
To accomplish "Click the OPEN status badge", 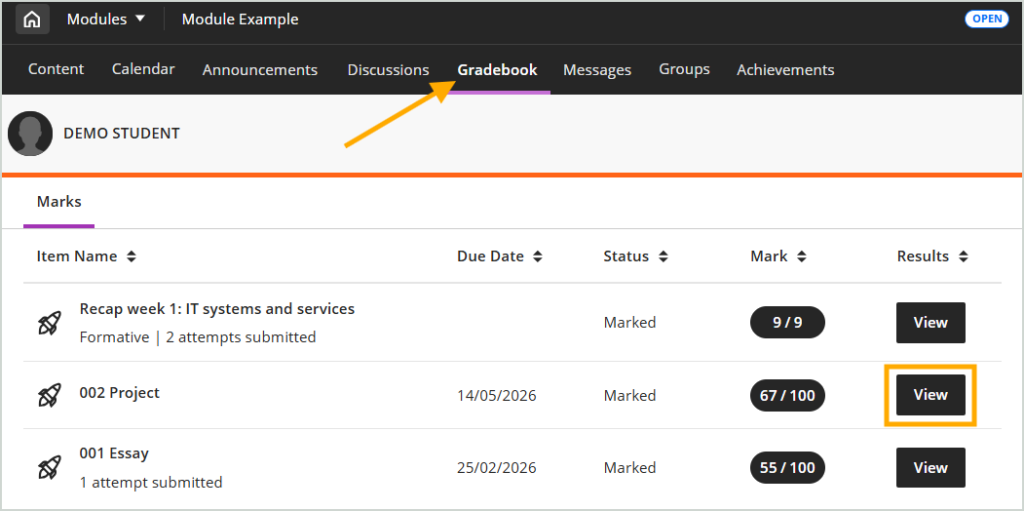I will click(x=987, y=19).
